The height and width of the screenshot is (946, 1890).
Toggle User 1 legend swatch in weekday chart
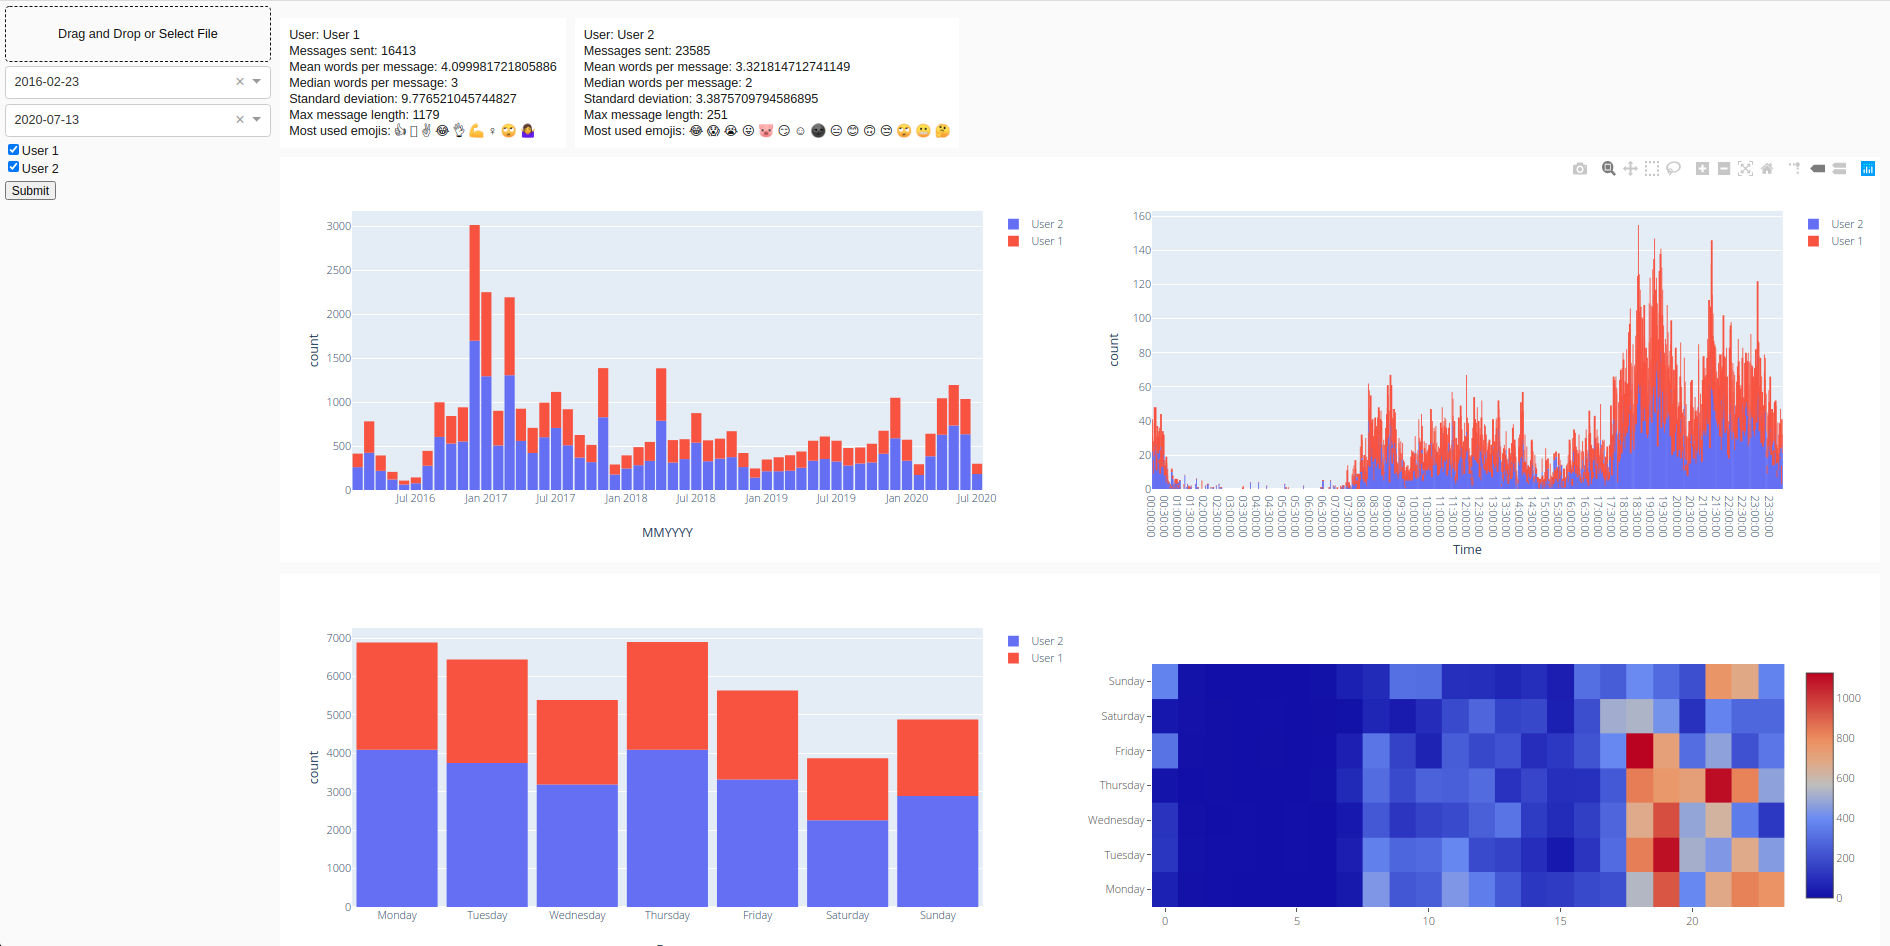1013,658
